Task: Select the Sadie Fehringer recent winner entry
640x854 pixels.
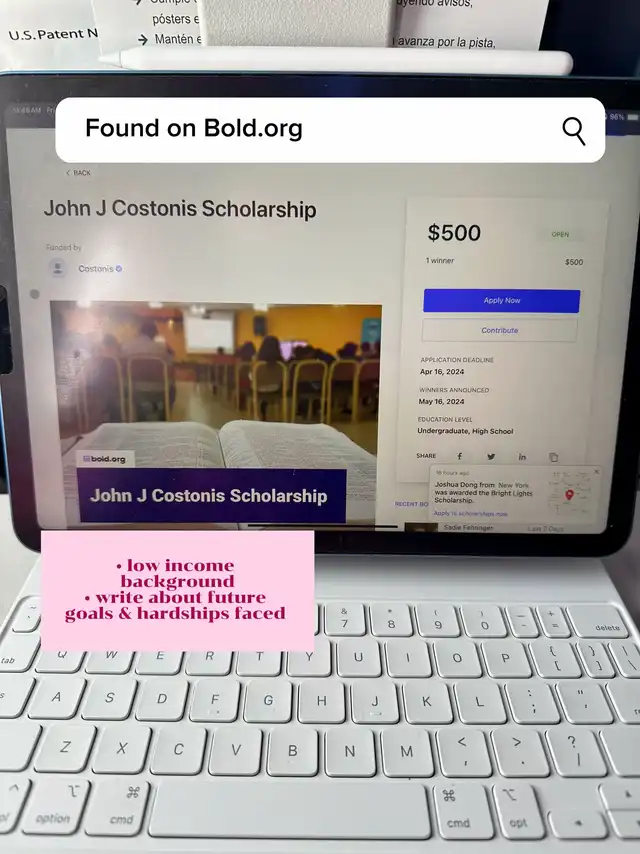Action: tap(468, 528)
